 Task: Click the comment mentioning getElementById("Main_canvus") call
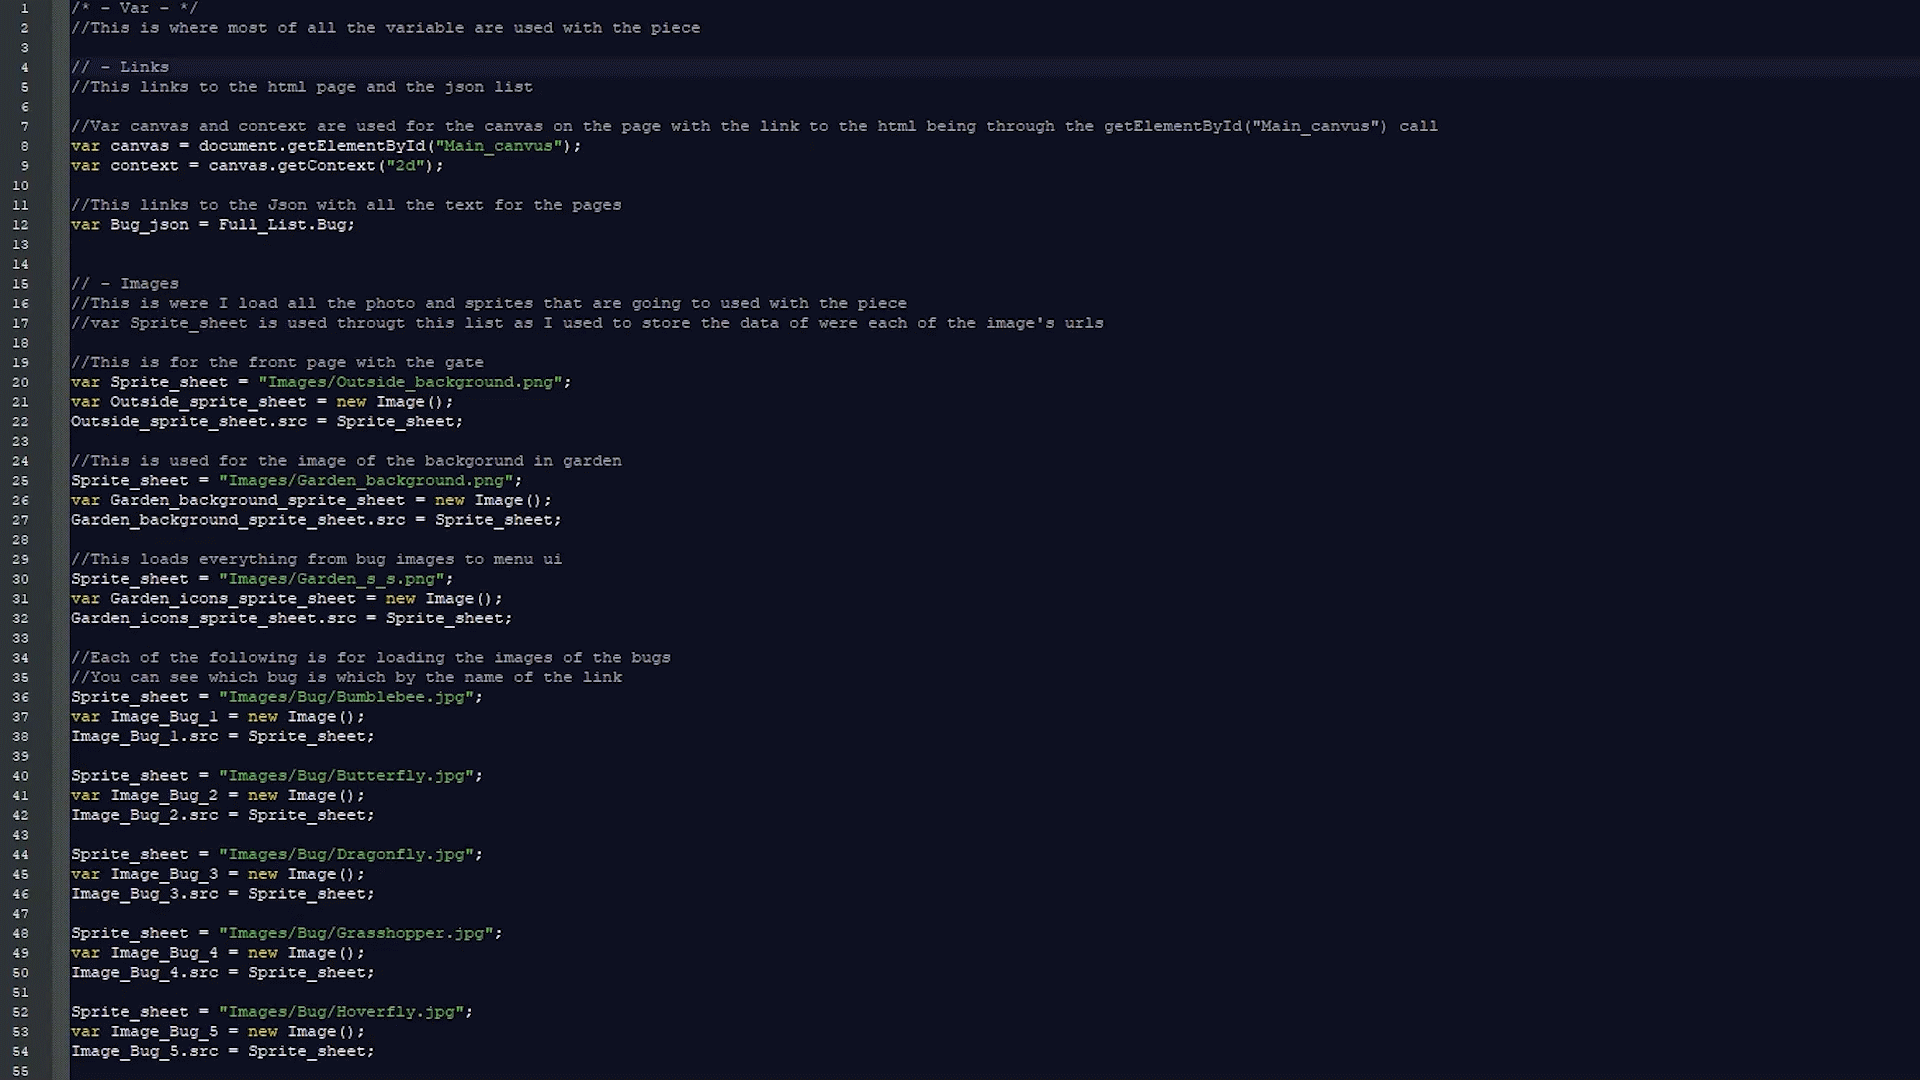point(754,127)
